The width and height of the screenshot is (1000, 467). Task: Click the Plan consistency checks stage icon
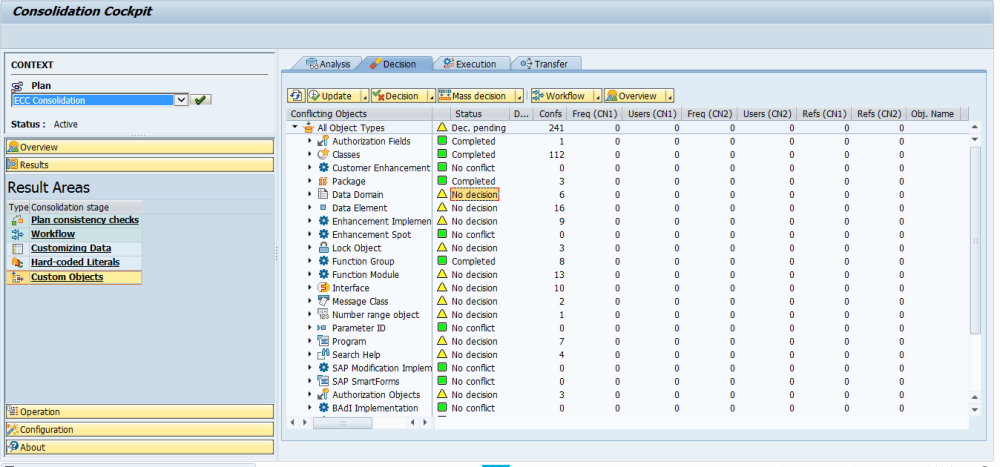[x=17, y=219]
